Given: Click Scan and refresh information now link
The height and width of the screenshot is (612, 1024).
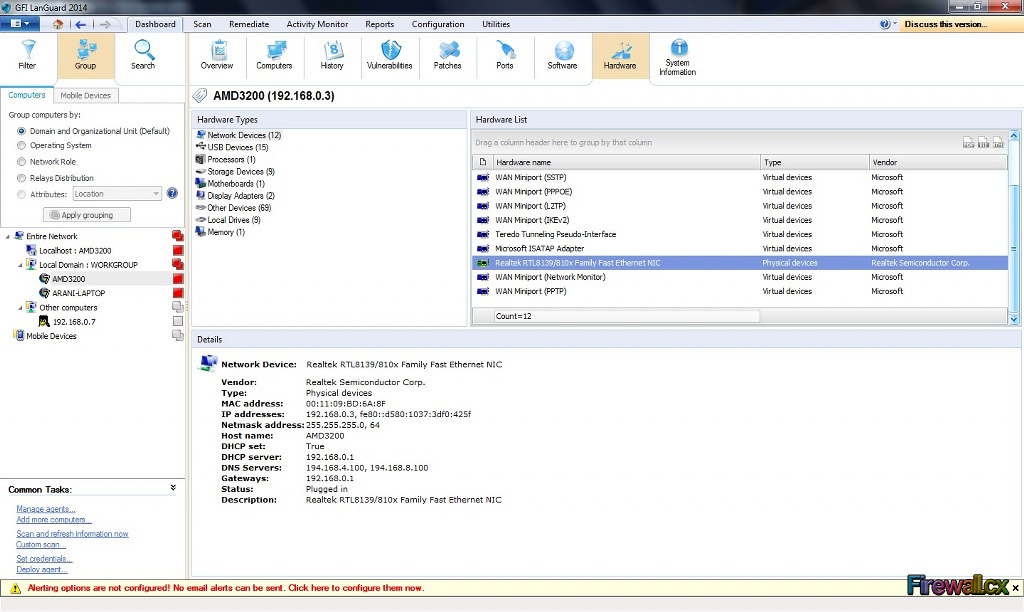Looking at the screenshot, I should tap(72, 534).
